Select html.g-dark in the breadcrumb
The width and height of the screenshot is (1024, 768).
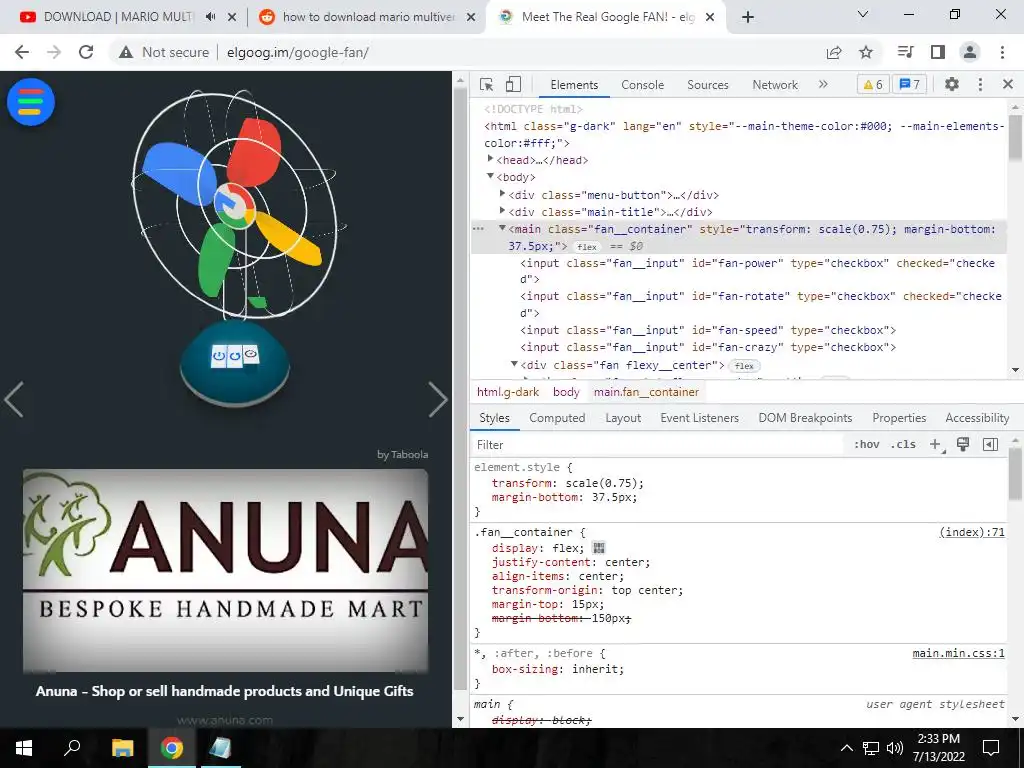508,392
